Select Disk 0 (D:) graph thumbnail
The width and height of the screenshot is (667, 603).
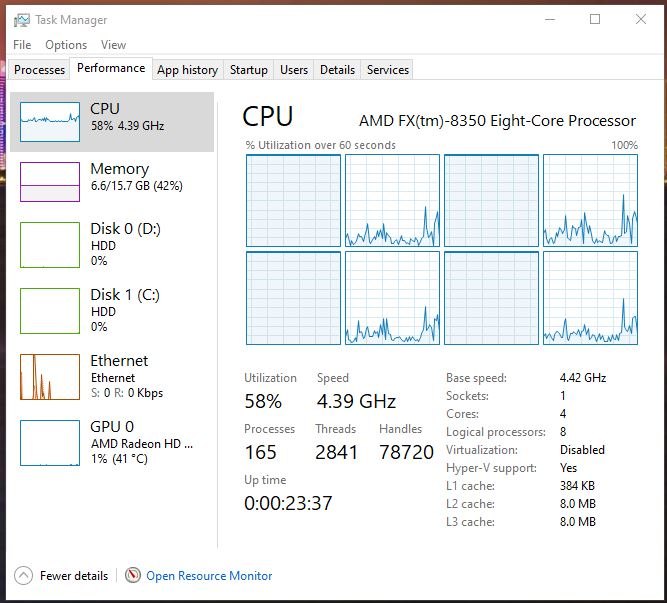(x=50, y=245)
